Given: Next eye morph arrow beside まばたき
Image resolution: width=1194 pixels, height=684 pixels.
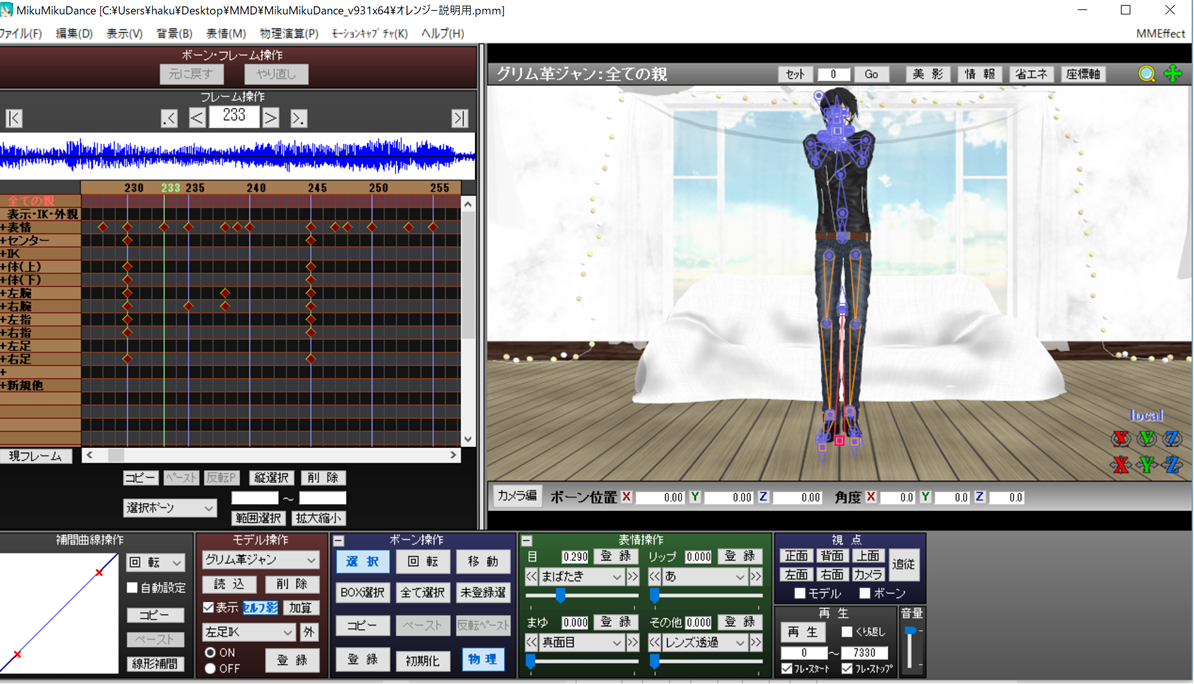Looking at the screenshot, I should (632, 577).
